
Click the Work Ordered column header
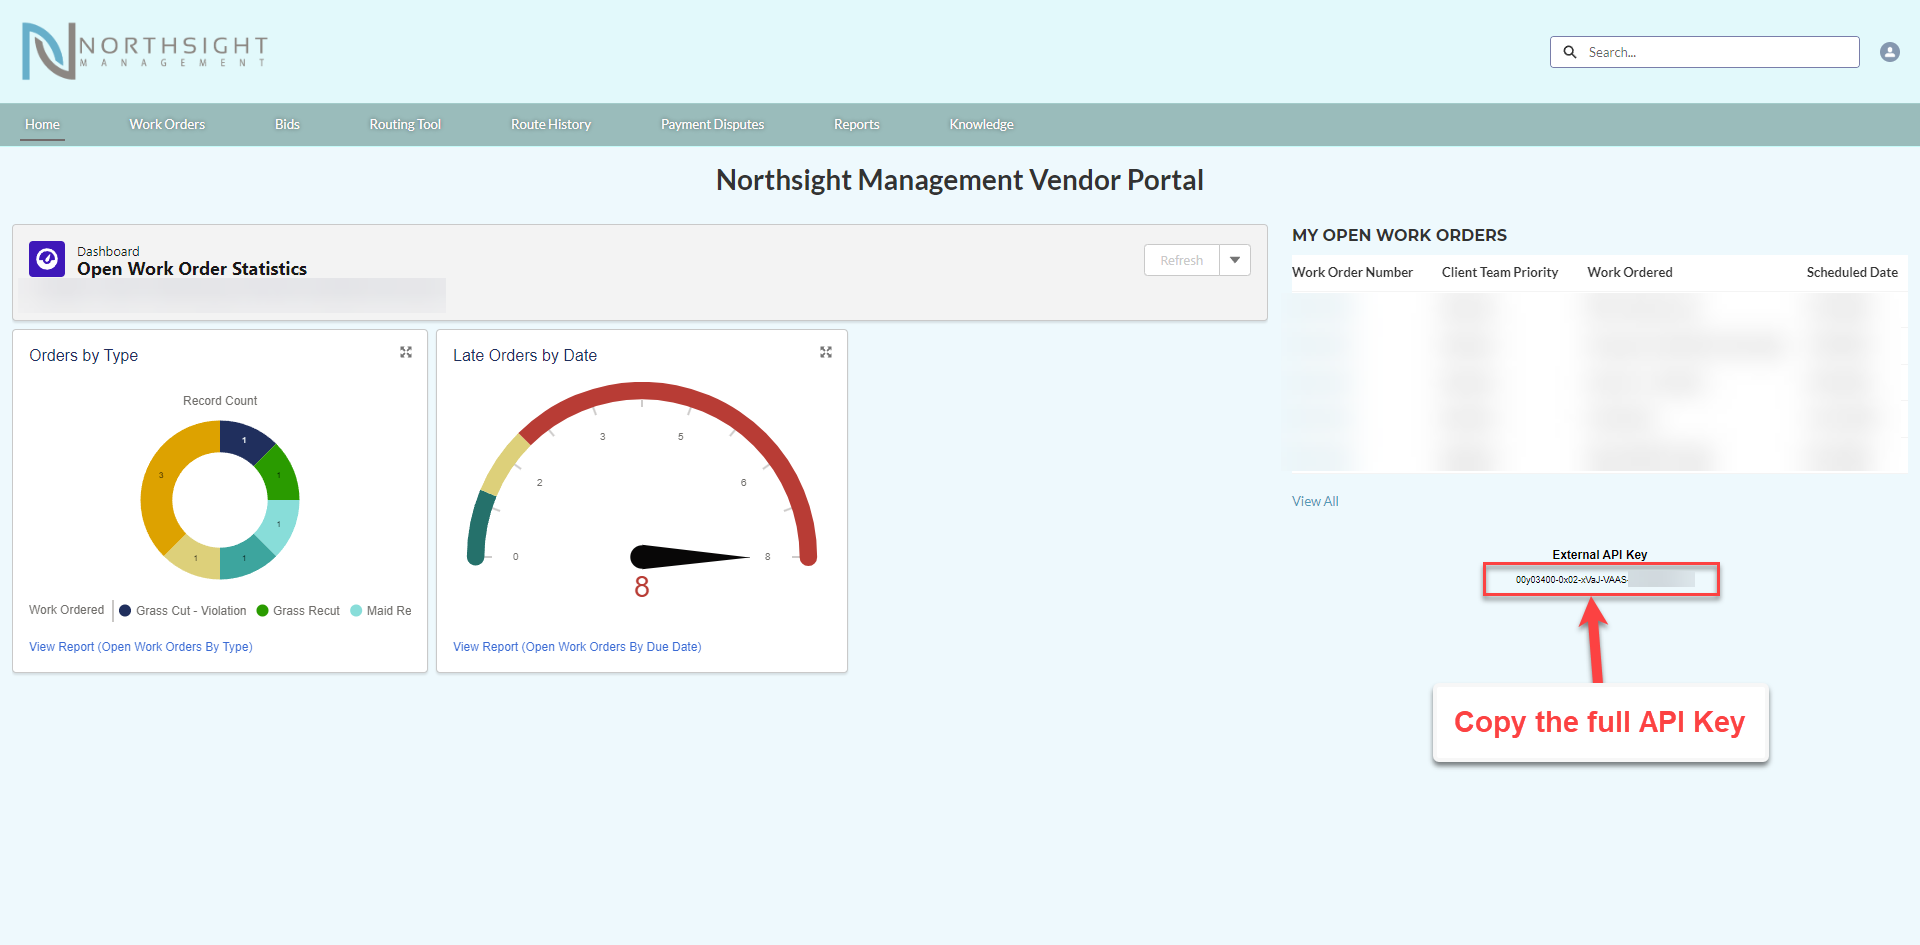tap(1630, 272)
